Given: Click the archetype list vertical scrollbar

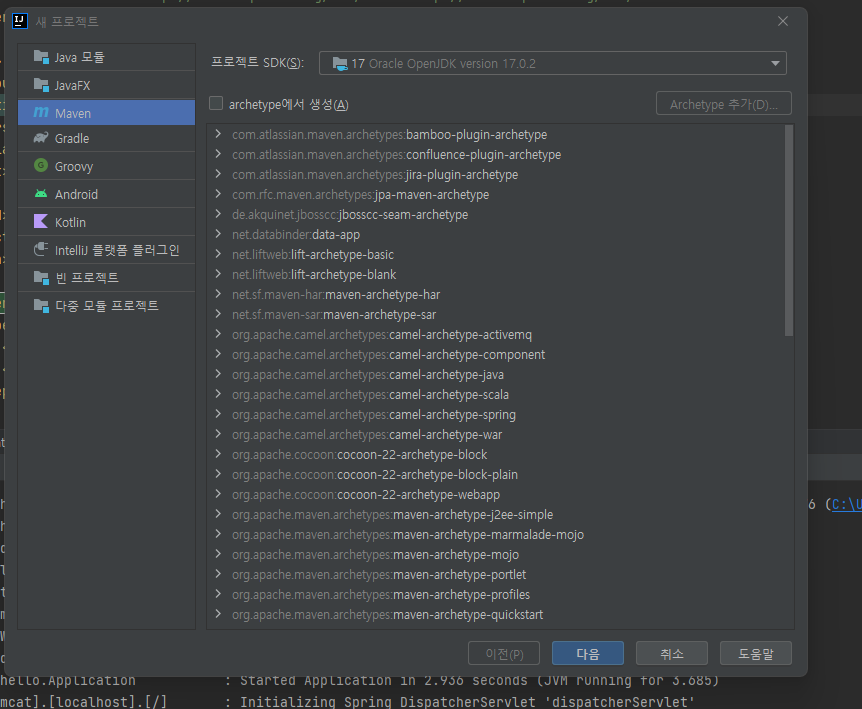Looking at the screenshot, I should tap(788, 232).
